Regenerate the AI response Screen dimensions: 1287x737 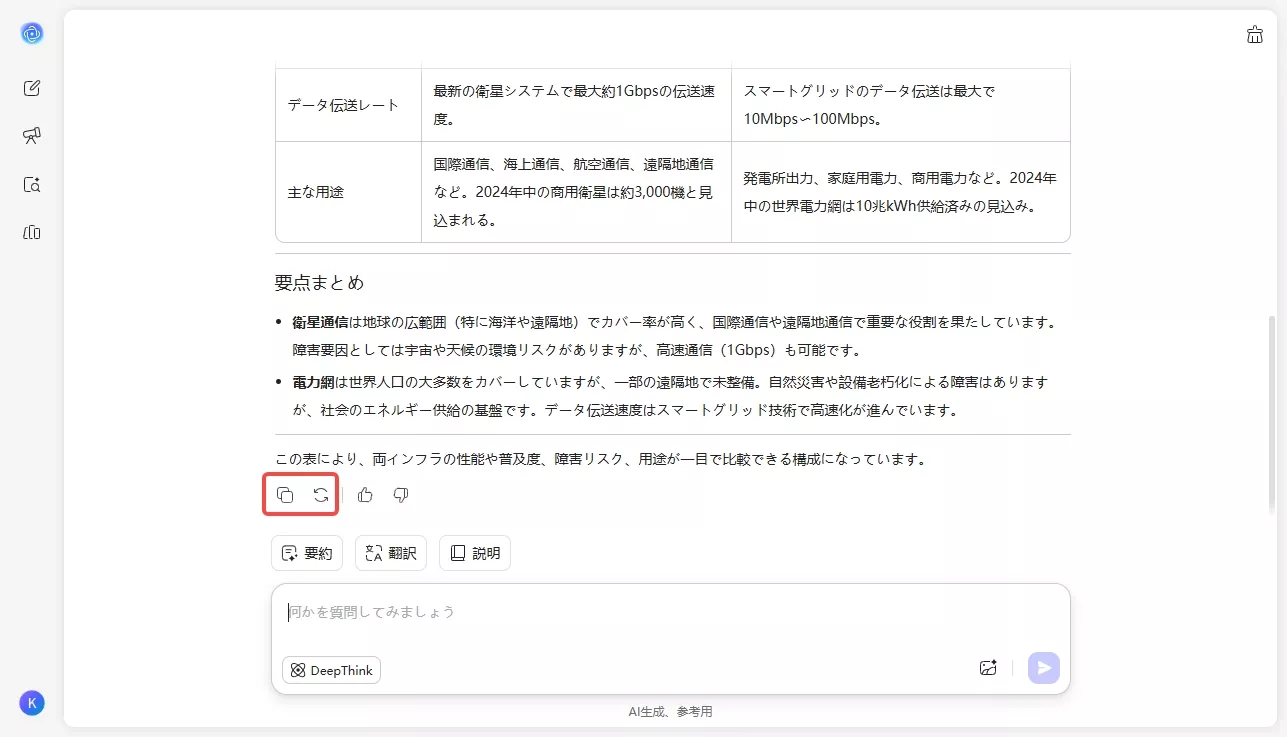point(320,494)
